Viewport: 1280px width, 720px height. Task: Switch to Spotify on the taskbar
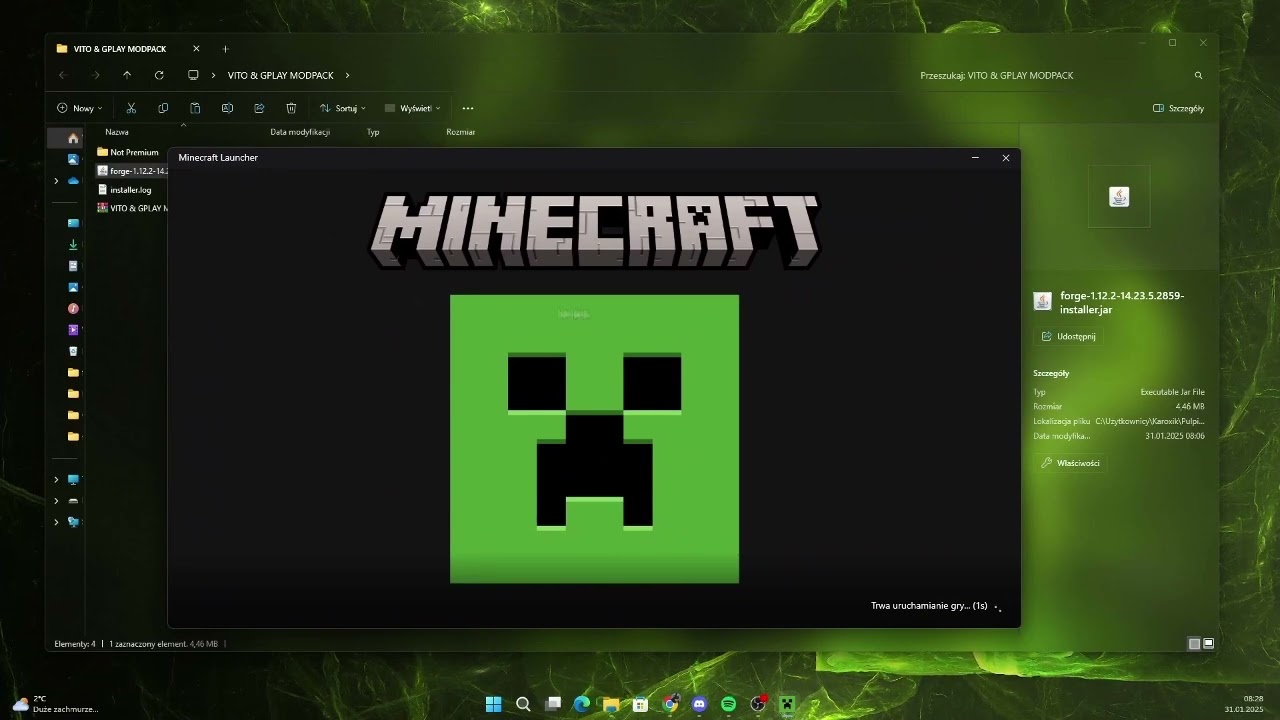(x=728, y=704)
